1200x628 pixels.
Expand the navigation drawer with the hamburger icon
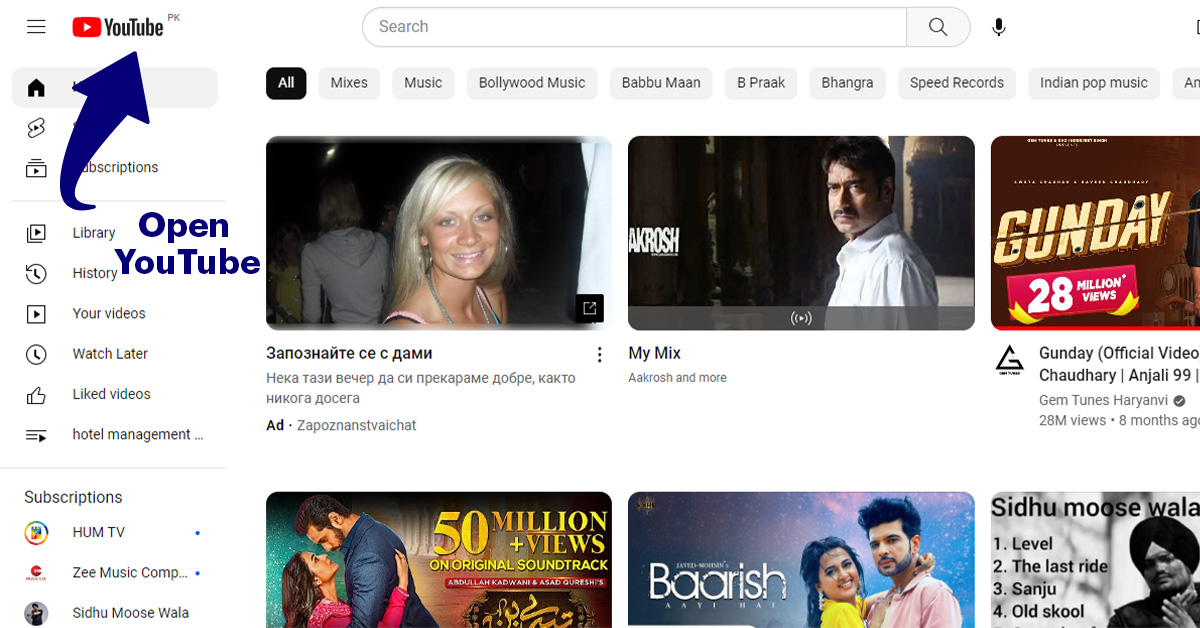pos(36,26)
